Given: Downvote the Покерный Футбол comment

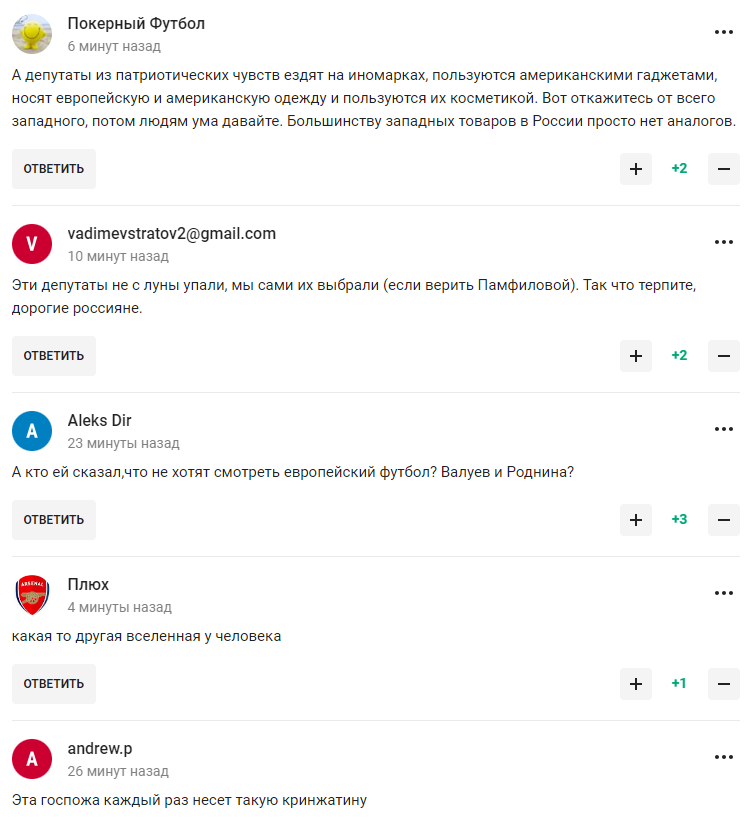Looking at the screenshot, I should click(x=723, y=169).
